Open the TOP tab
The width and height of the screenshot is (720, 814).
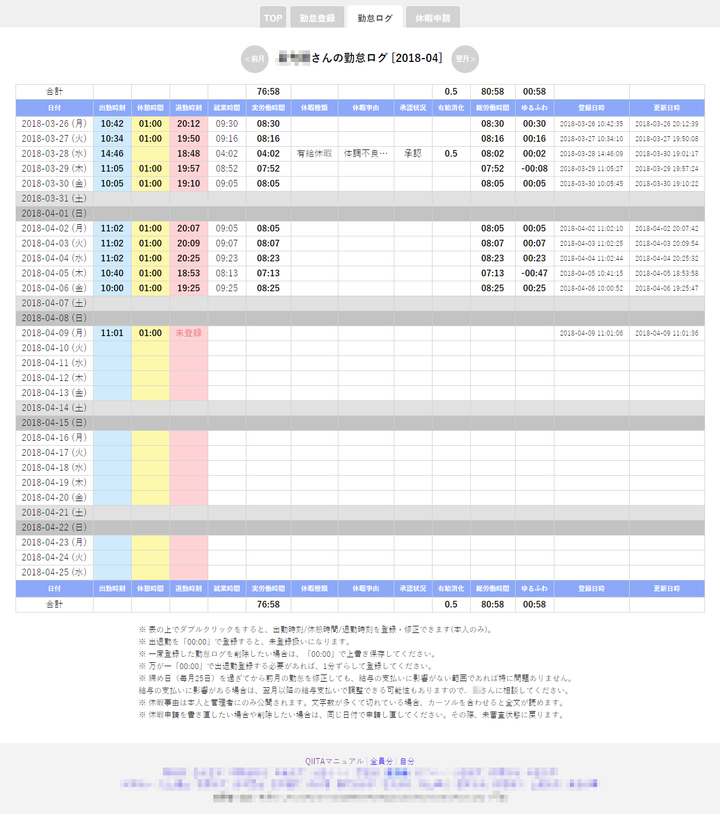(x=273, y=18)
